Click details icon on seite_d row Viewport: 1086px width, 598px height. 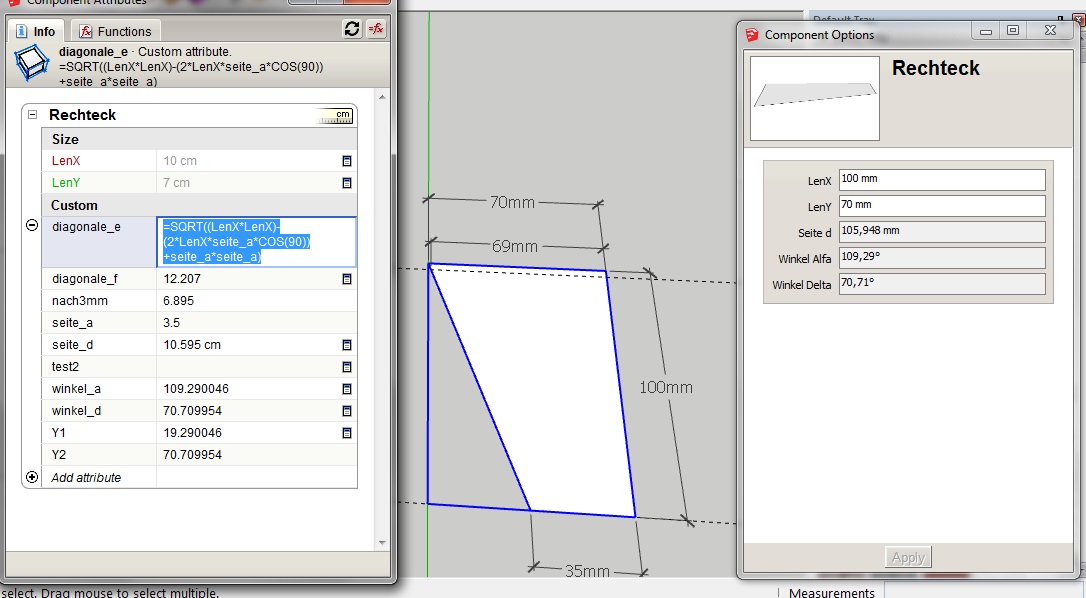click(x=347, y=345)
